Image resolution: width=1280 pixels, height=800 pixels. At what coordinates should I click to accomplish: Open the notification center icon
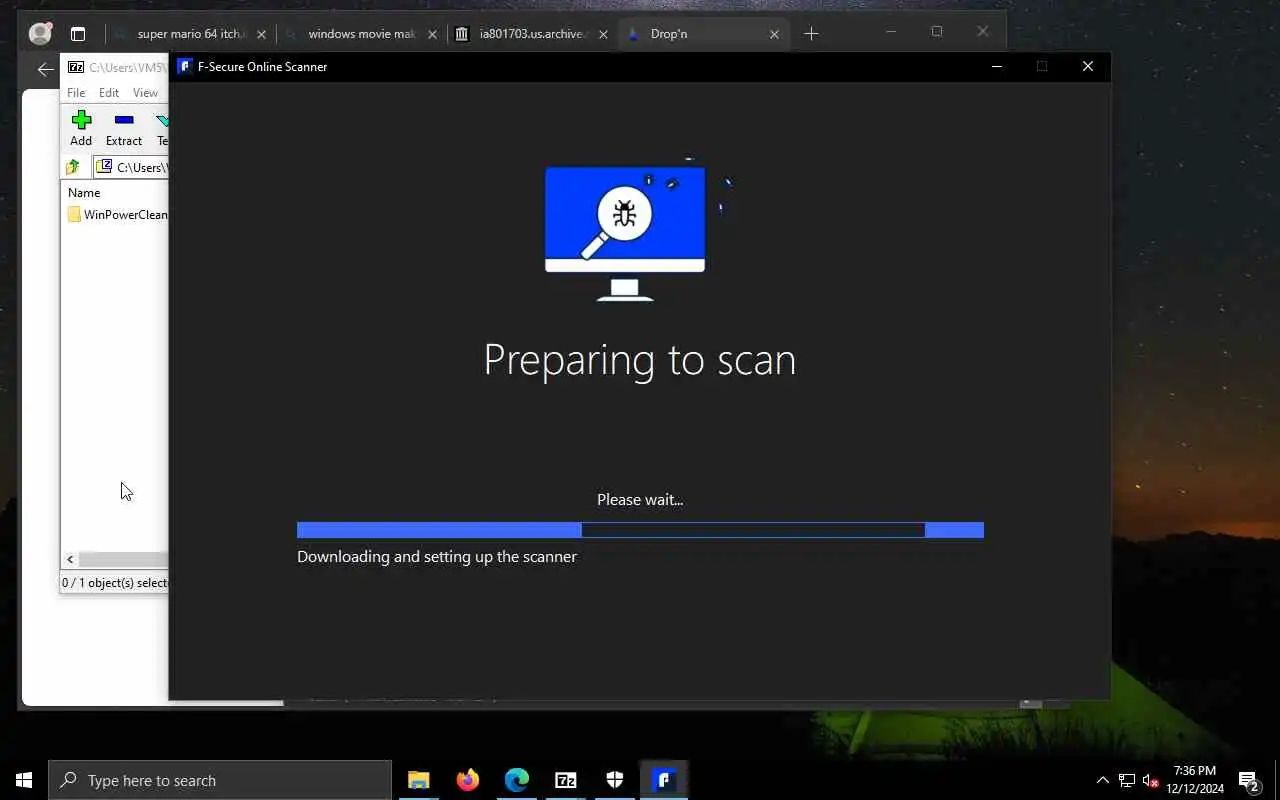click(x=1249, y=780)
